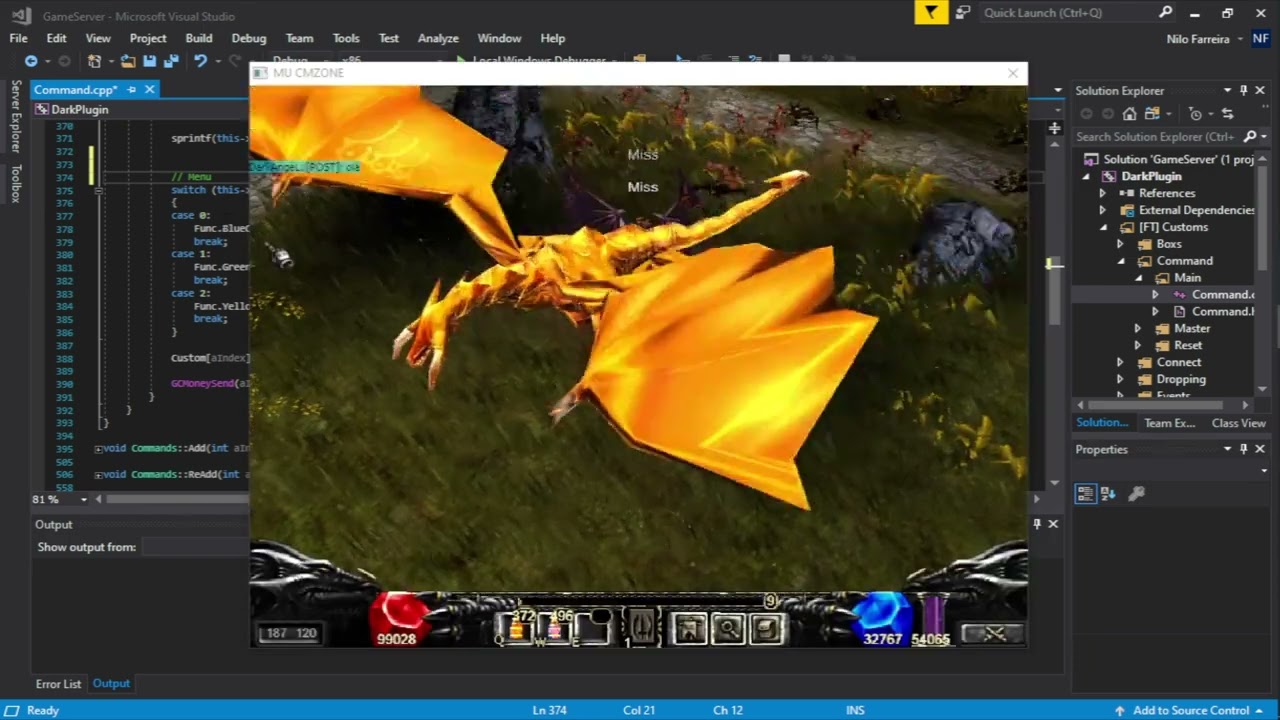Select the Command.cpp file in tree
The image size is (1280, 720).
(x=1222, y=295)
